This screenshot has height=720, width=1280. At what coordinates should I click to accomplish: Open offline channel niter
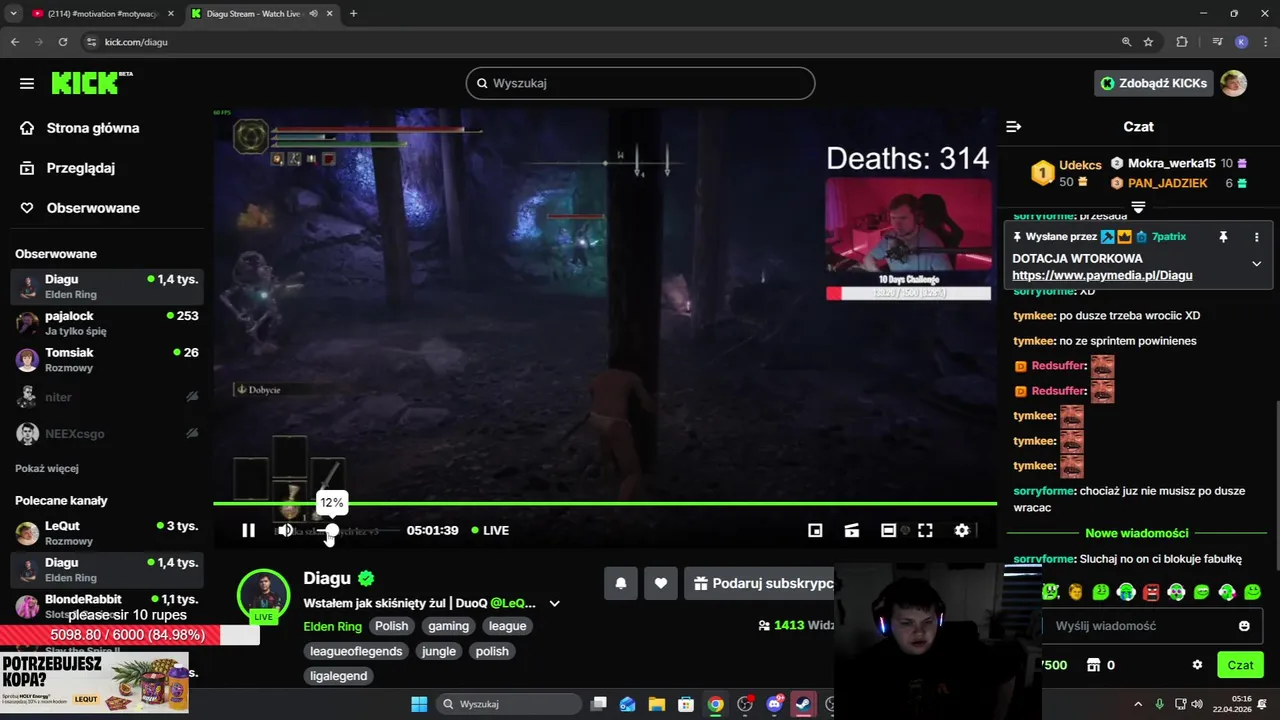106,397
